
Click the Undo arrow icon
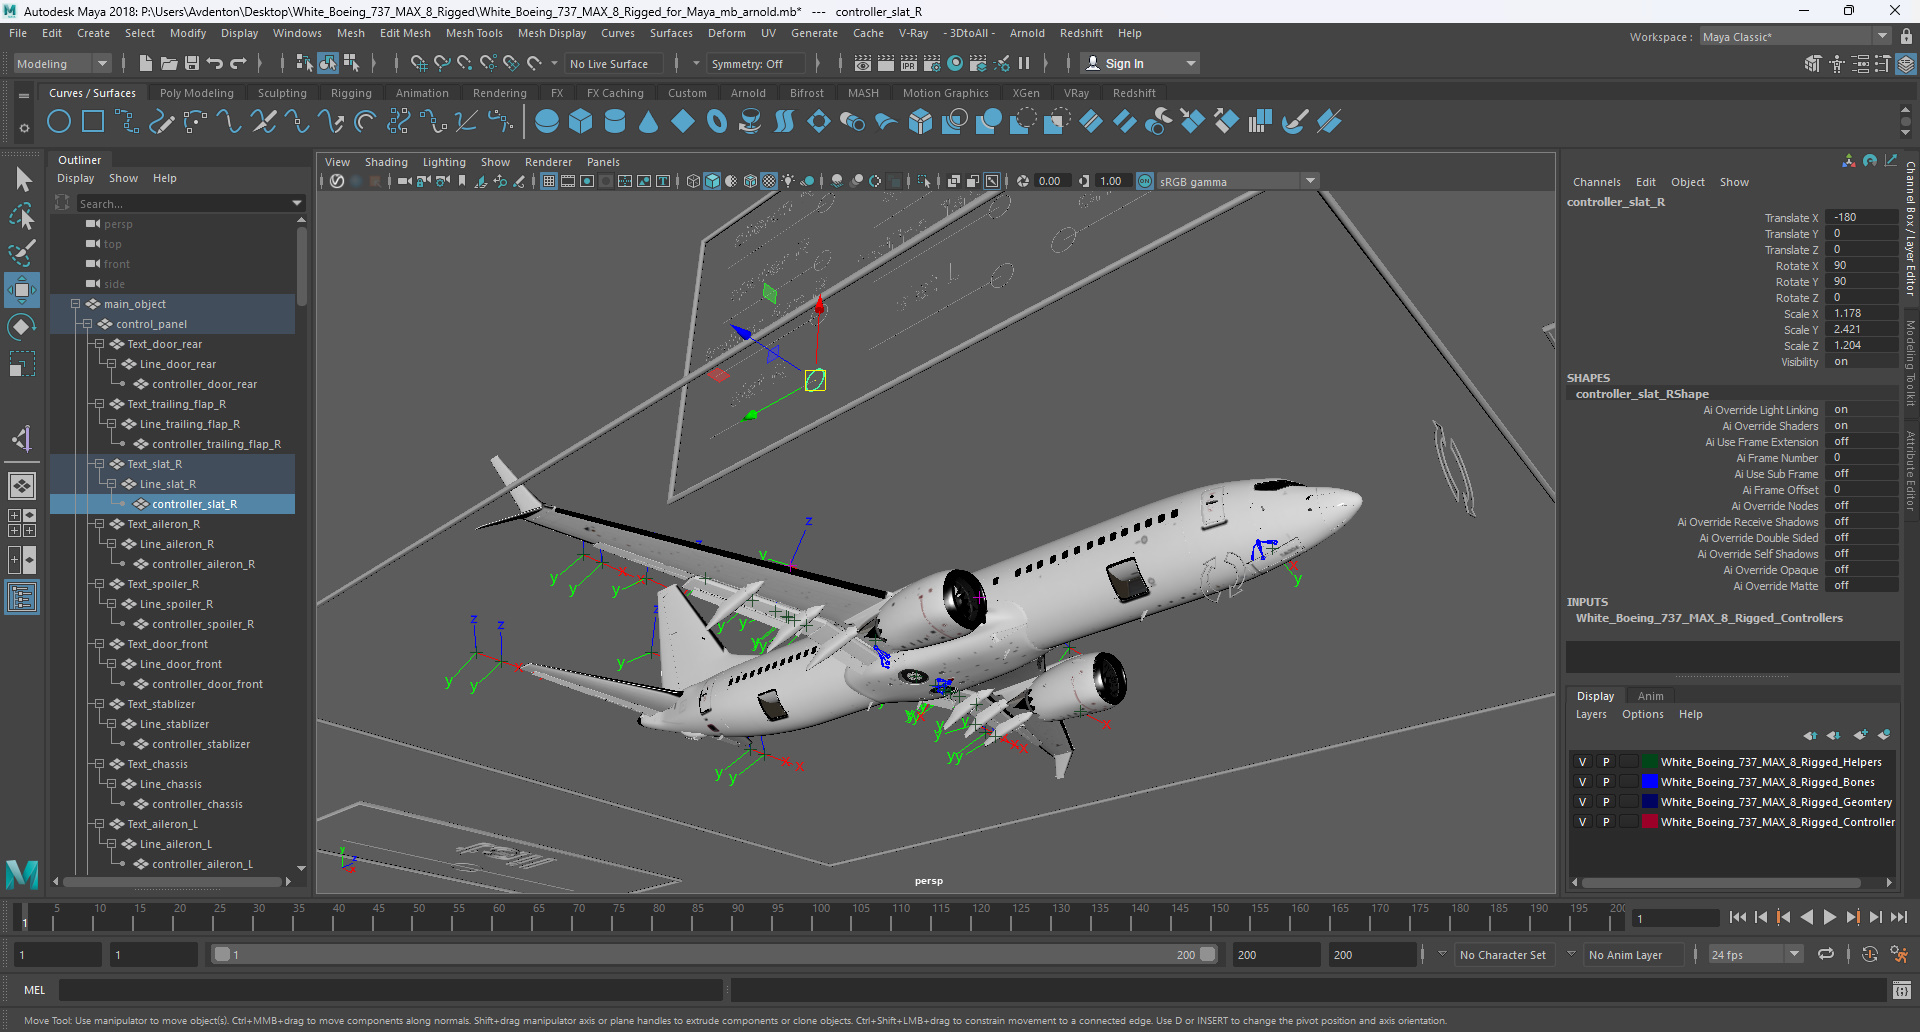(215, 64)
